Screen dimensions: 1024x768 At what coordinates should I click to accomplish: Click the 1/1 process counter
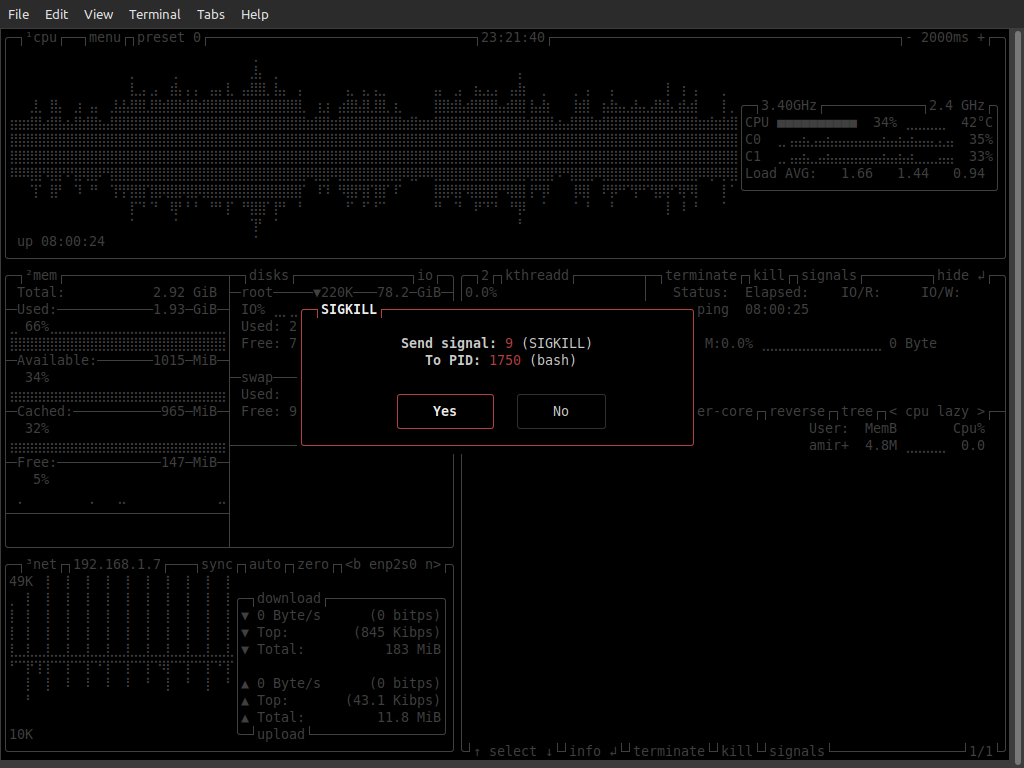pyautogui.click(x=981, y=751)
